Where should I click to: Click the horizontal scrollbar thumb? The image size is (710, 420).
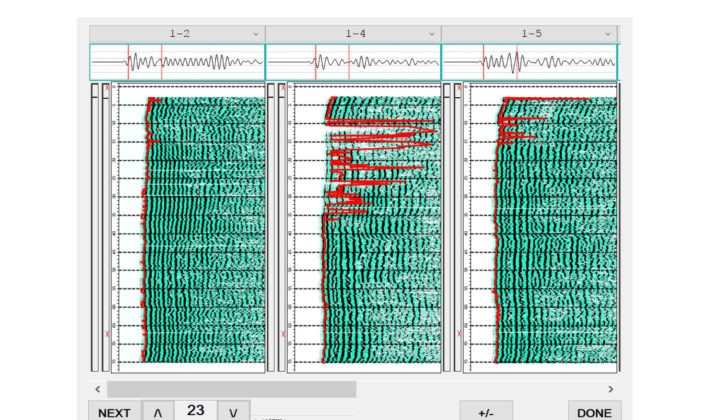tap(231, 389)
